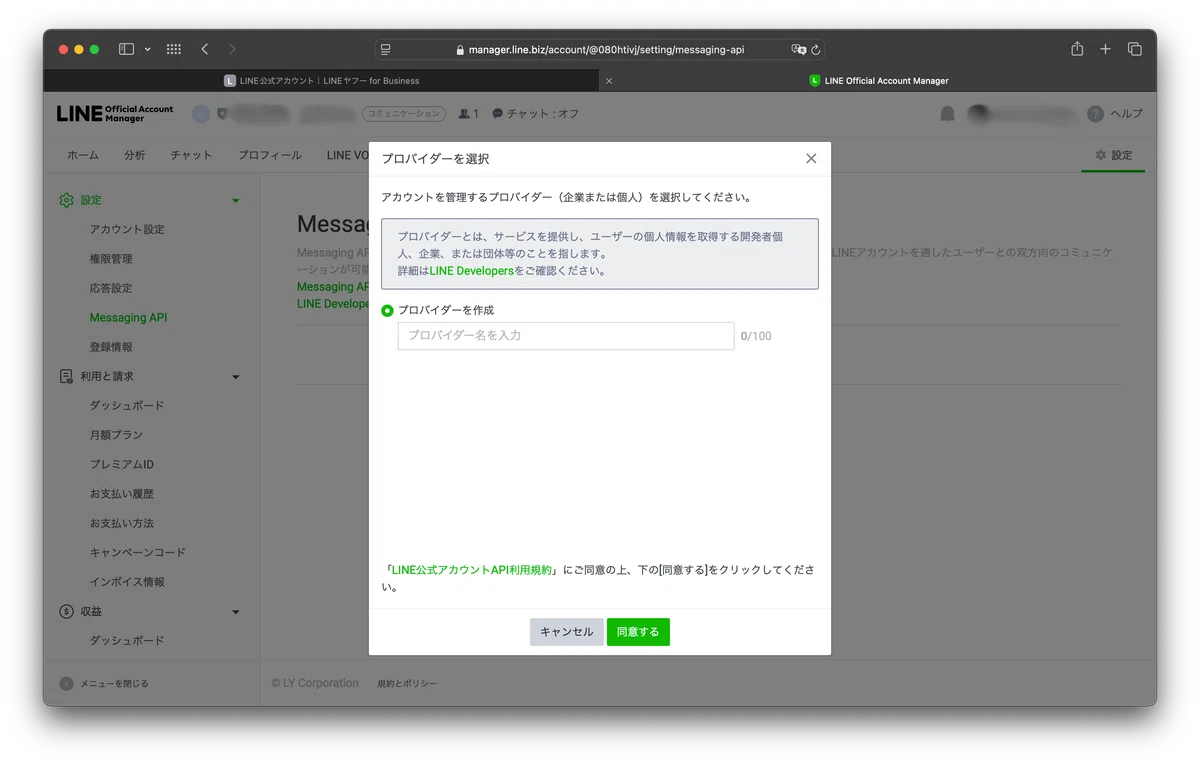This screenshot has height=763, width=1200.
Task: Open a new Safari tab
Action: click(x=1105, y=49)
